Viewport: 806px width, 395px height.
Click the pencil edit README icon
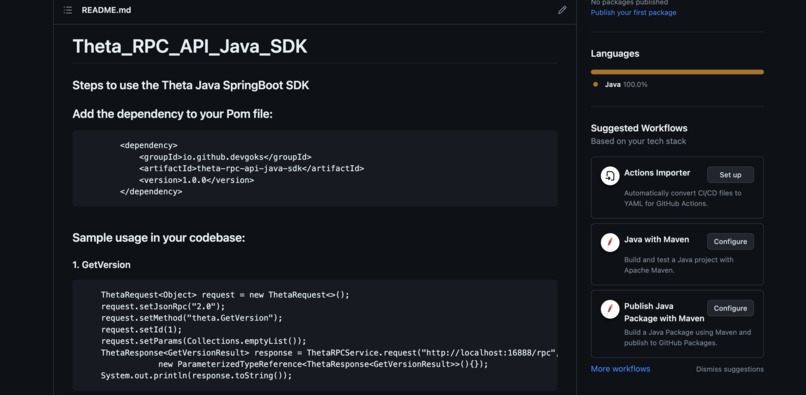point(562,10)
